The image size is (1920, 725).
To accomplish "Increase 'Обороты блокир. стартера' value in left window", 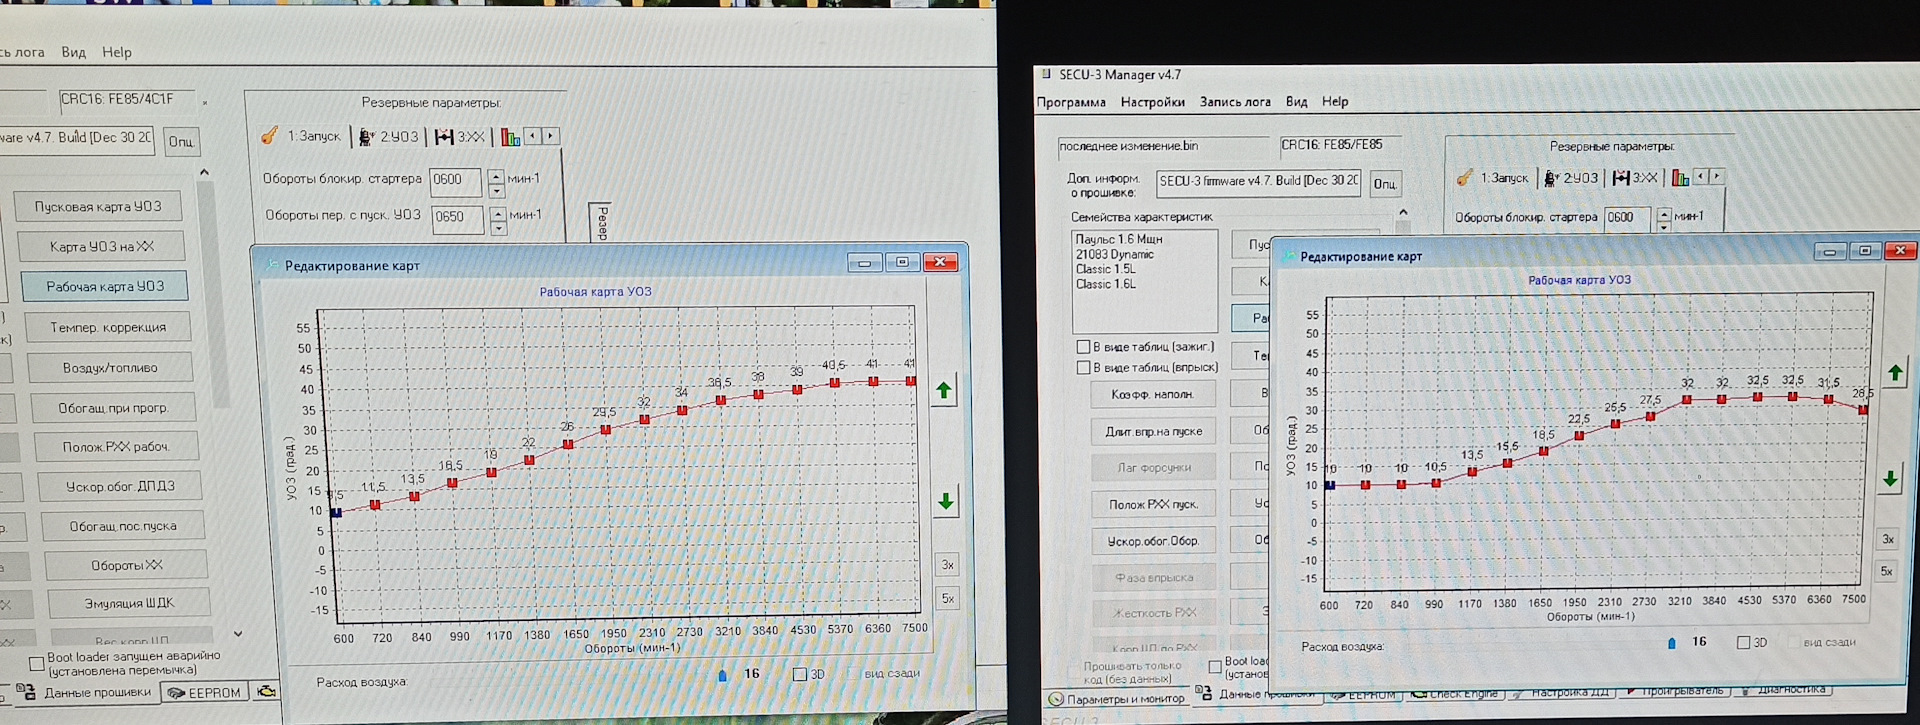I will pyautogui.click(x=496, y=175).
